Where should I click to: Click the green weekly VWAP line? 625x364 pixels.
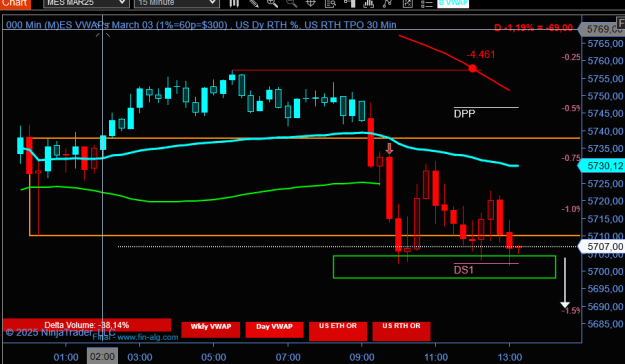click(x=199, y=201)
